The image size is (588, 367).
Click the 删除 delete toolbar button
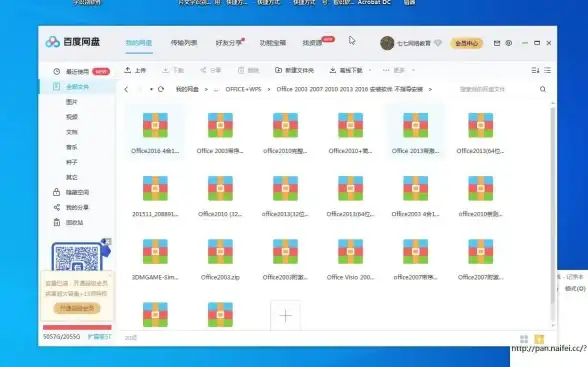248,70
